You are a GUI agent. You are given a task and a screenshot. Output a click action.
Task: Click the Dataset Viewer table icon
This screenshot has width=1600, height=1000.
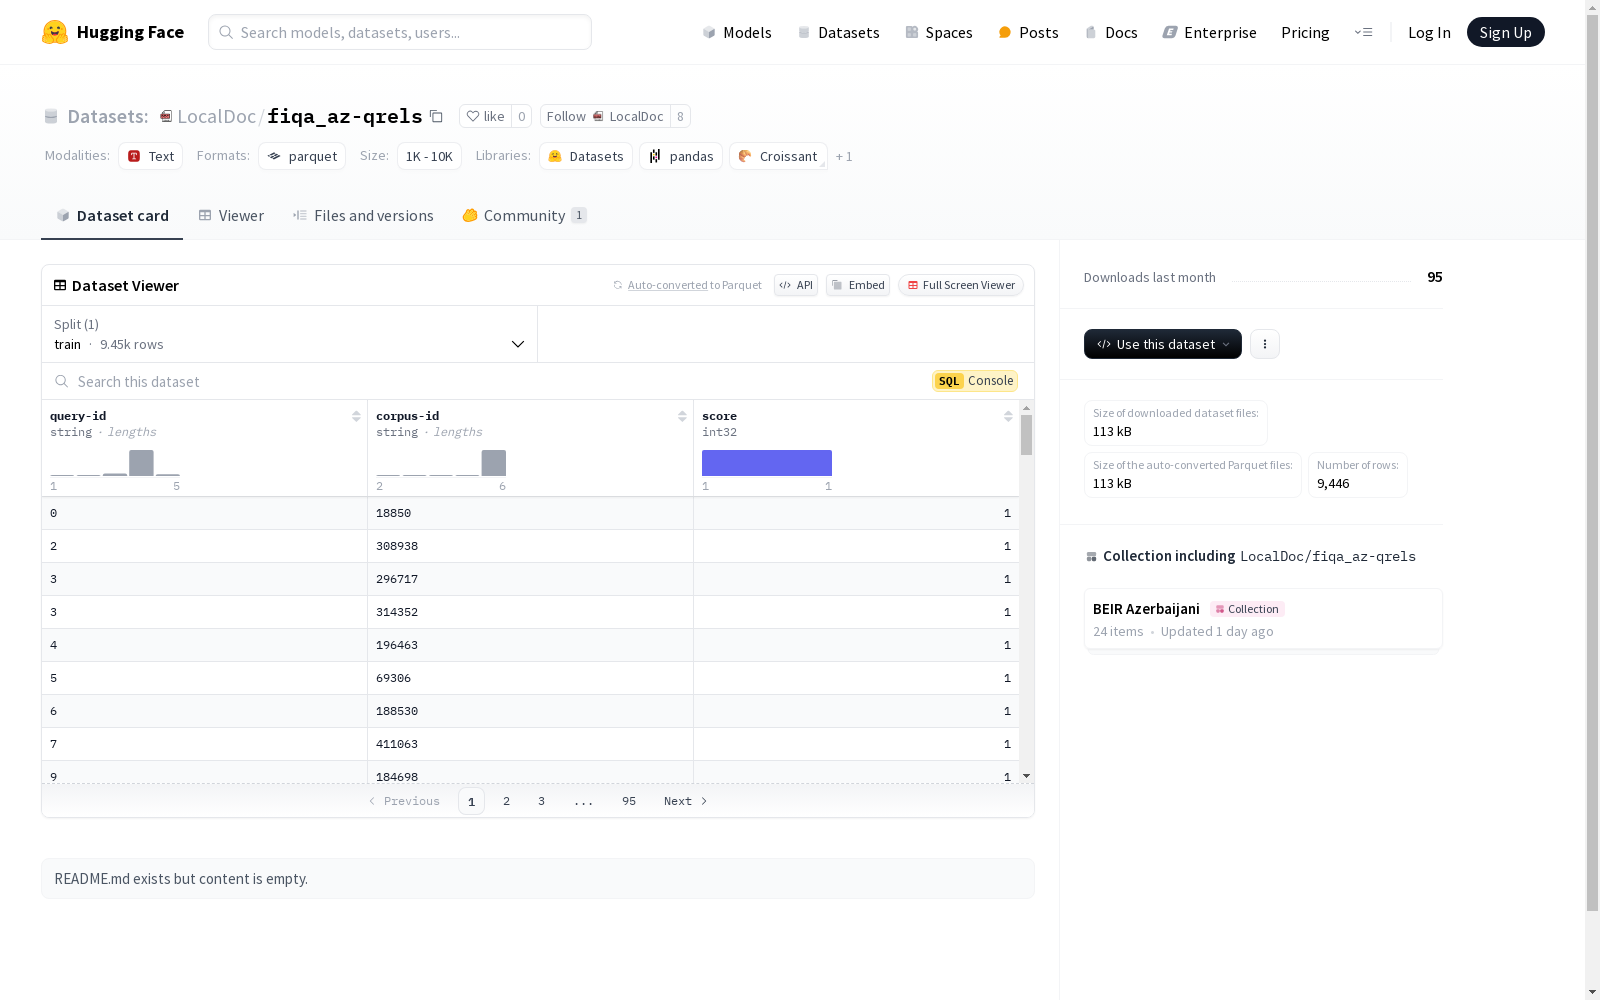60,285
